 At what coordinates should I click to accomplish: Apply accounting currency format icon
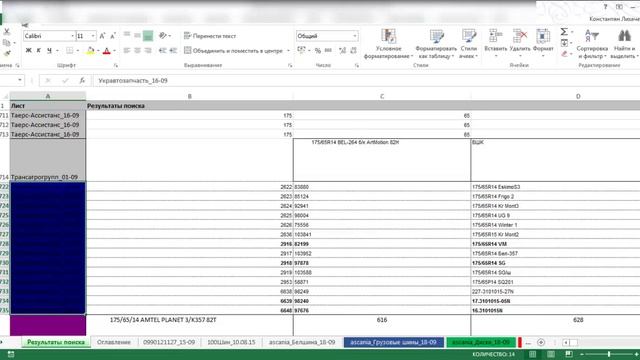tap(302, 50)
